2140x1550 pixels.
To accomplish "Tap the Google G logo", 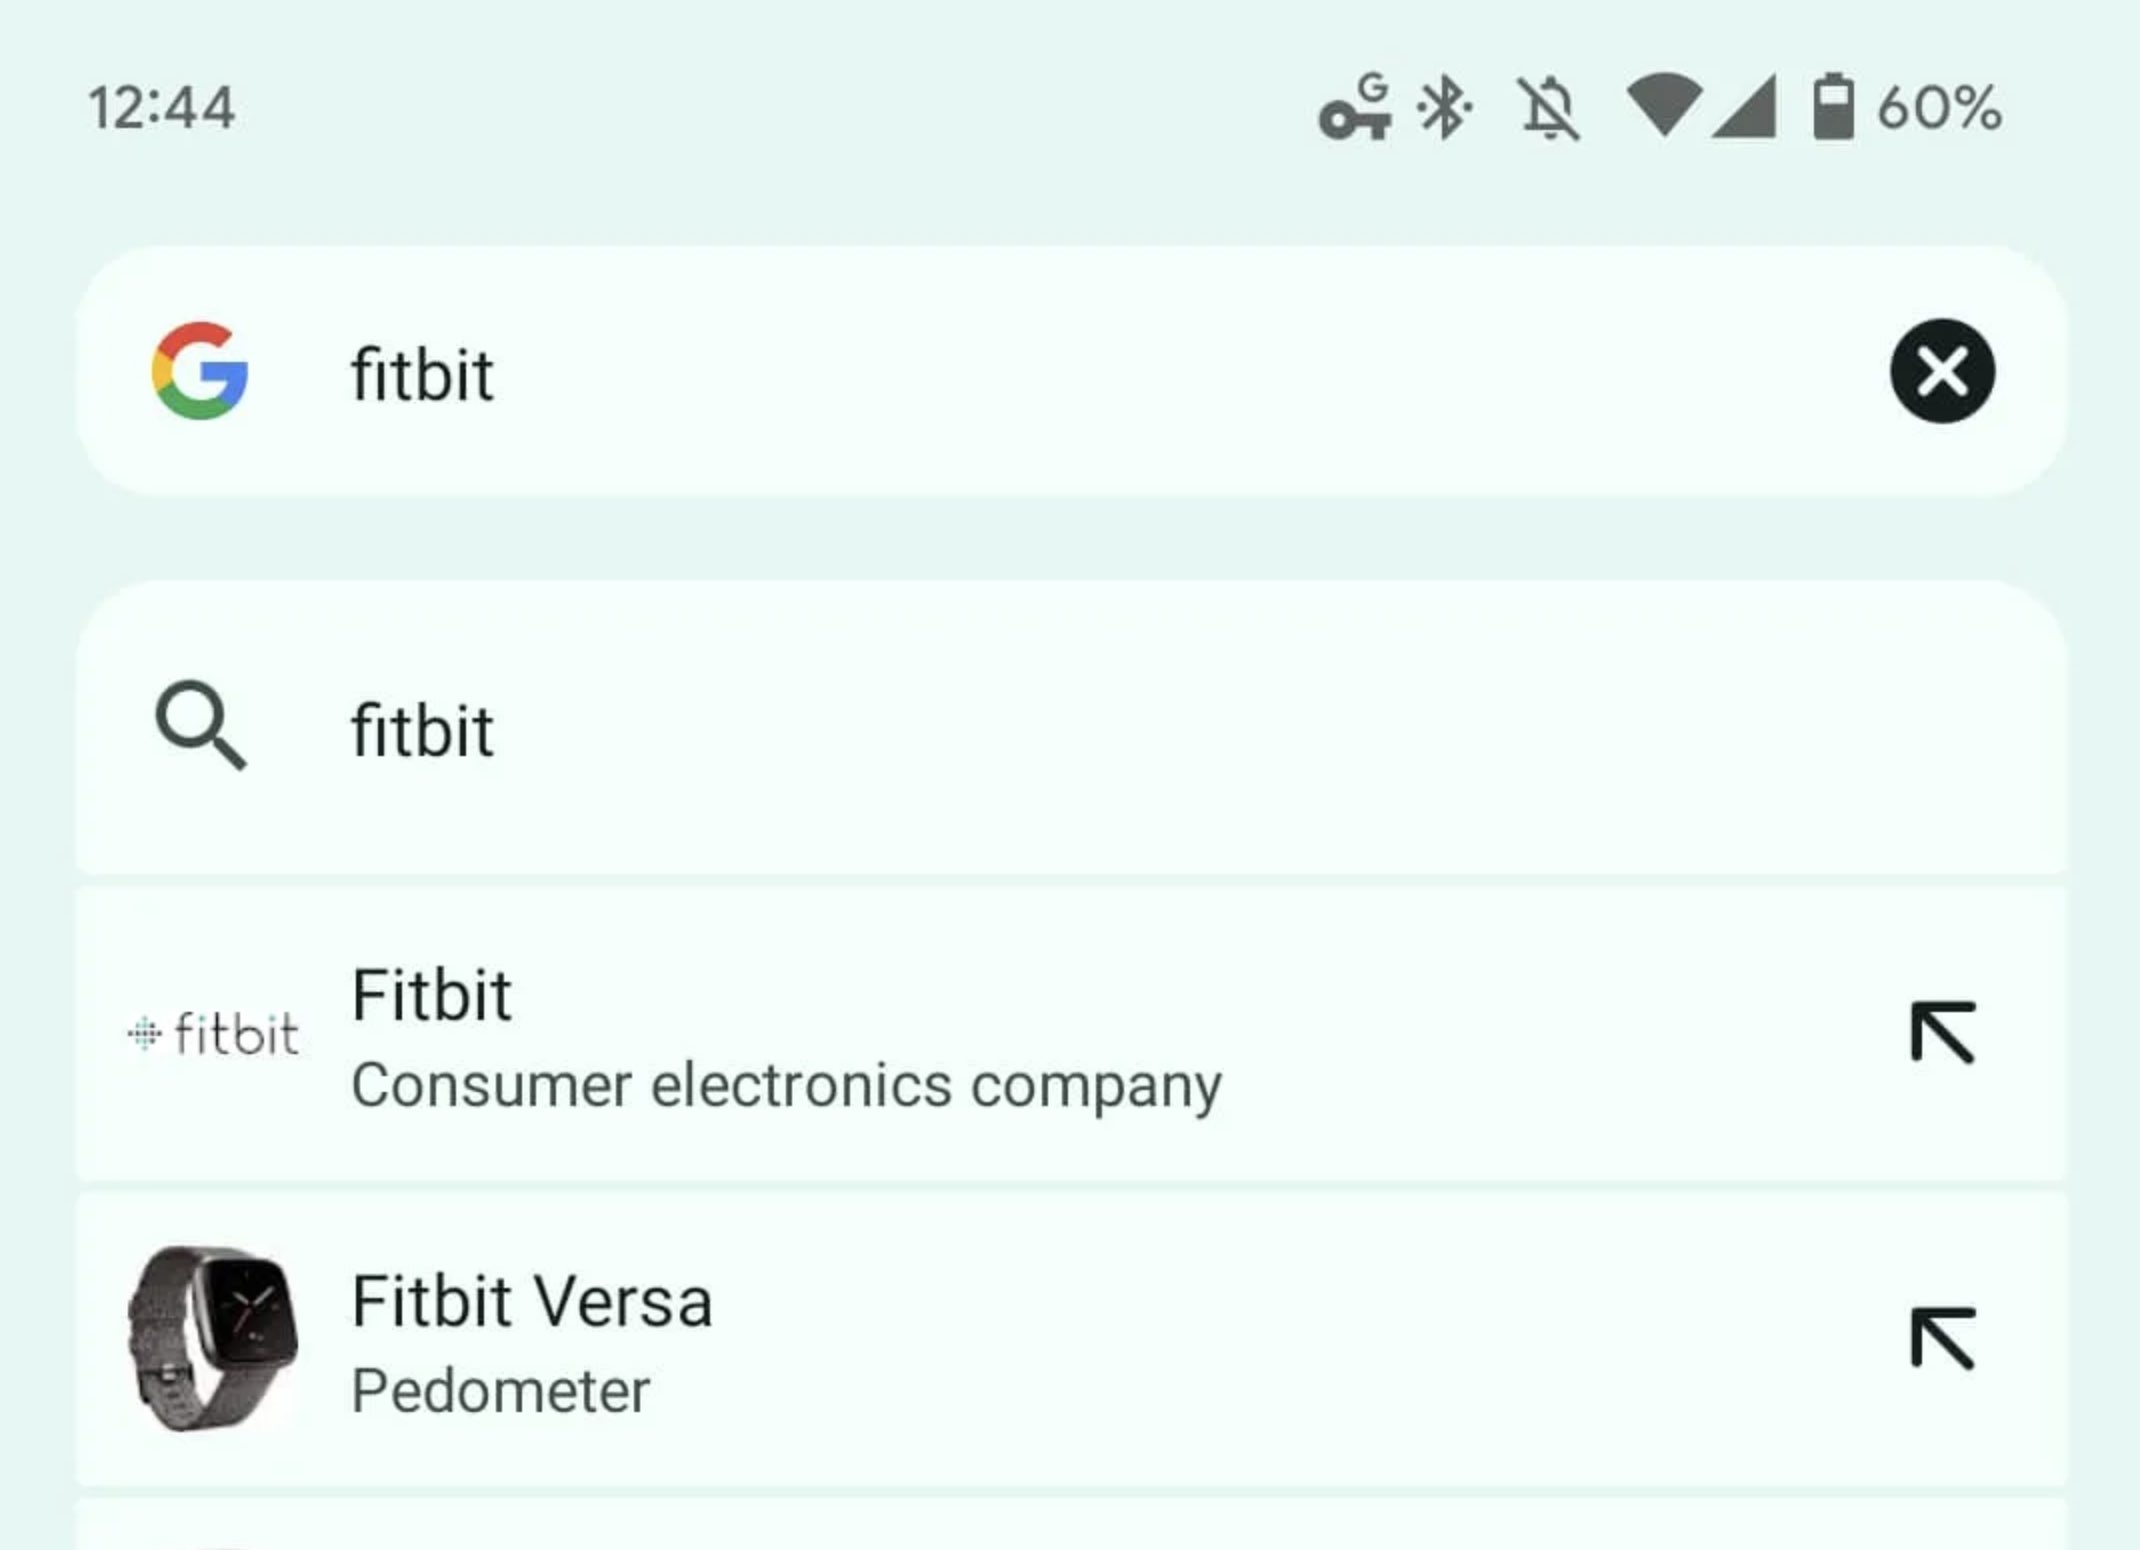I will [200, 371].
